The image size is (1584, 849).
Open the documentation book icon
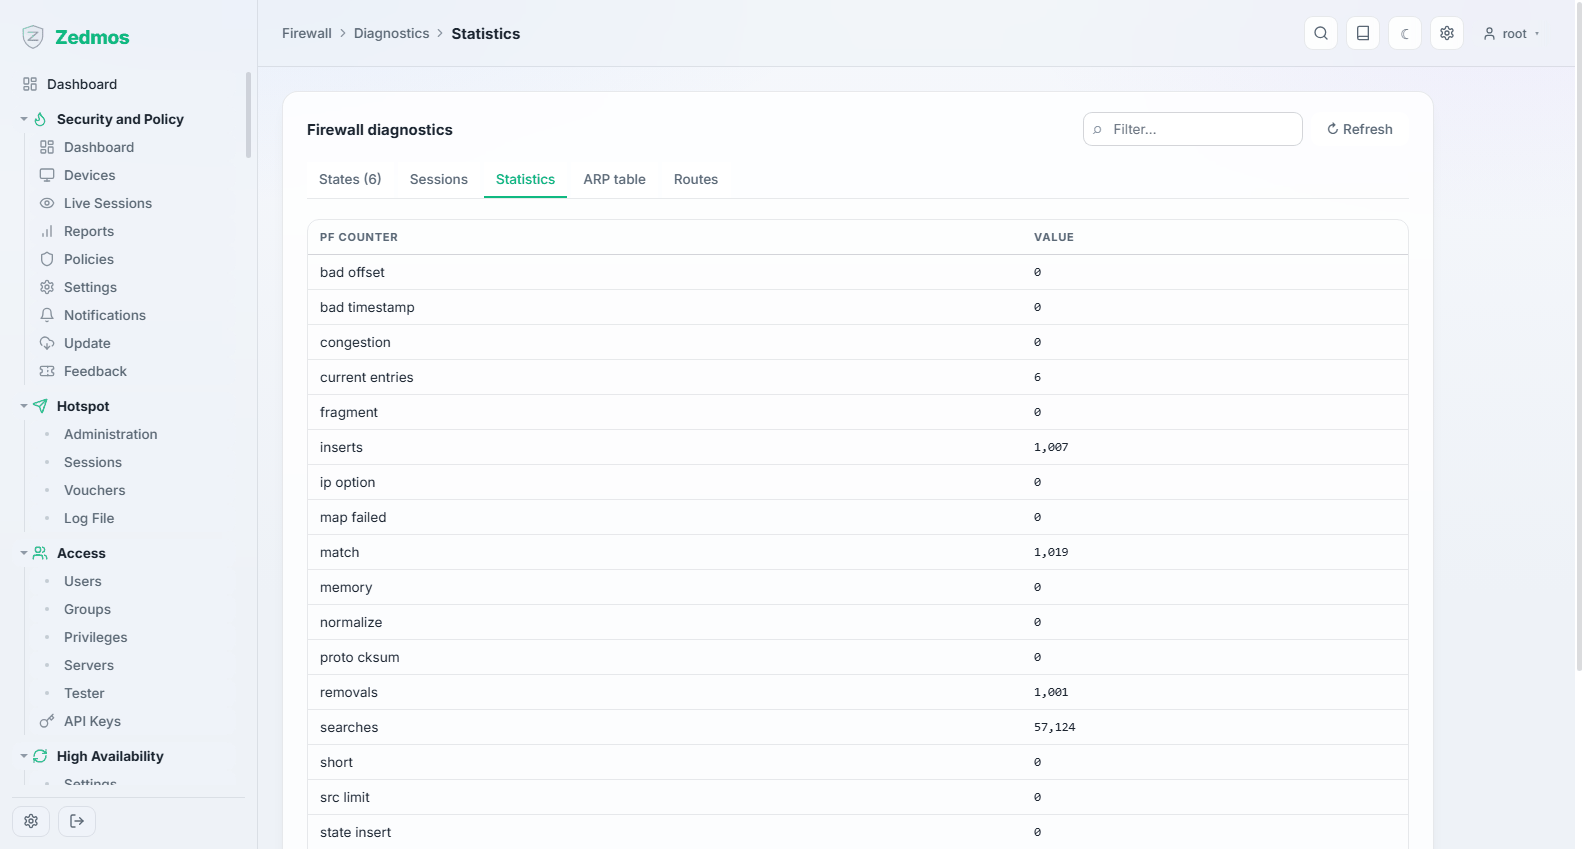[x=1363, y=33]
